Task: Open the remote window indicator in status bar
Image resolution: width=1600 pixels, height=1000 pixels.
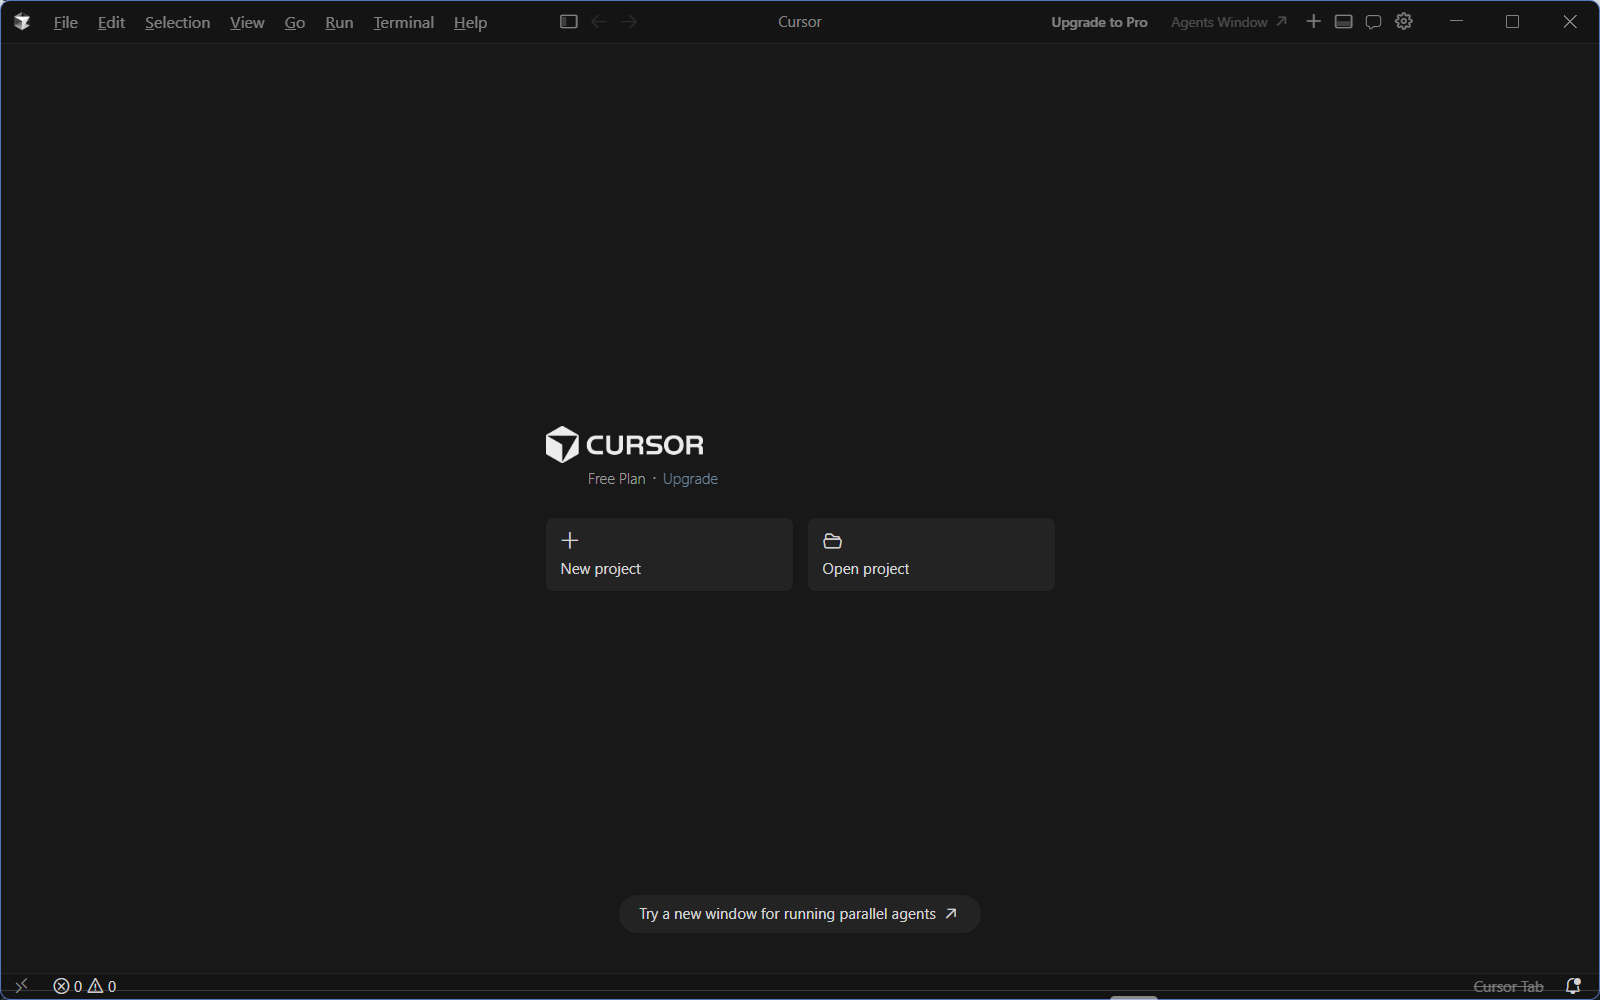Action: (x=21, y=986)
